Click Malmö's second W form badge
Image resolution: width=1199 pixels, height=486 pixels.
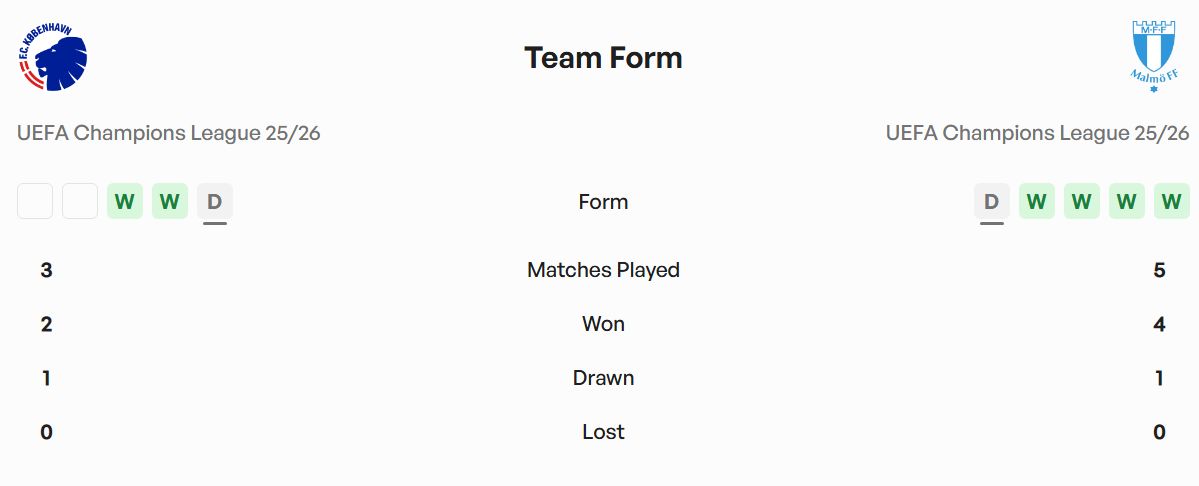pyautogui.click(x=1081, y=202)
